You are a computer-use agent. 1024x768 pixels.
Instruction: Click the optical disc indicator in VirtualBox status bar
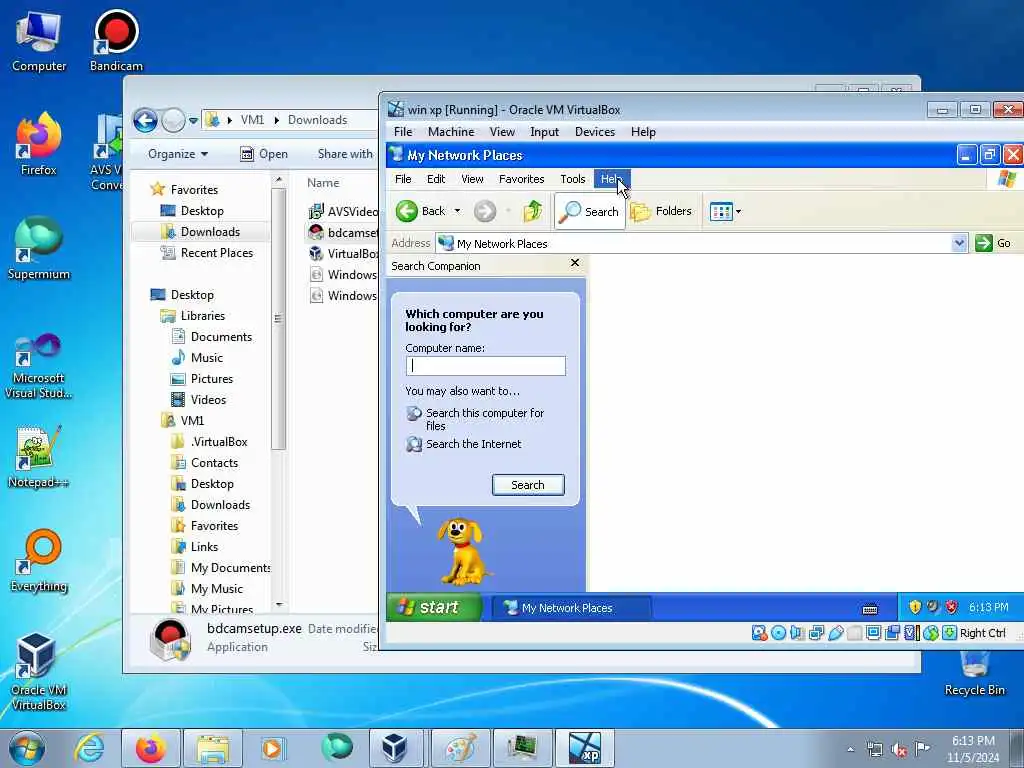(x=778, y=632)
